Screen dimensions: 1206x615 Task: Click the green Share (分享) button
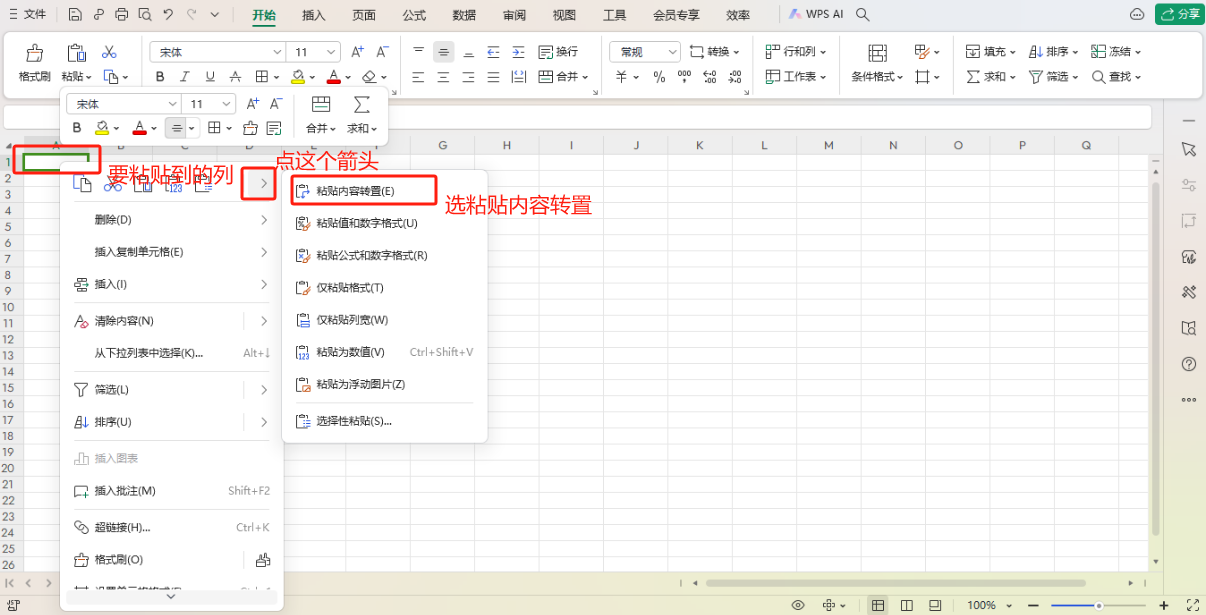[x=1179, y=14]
